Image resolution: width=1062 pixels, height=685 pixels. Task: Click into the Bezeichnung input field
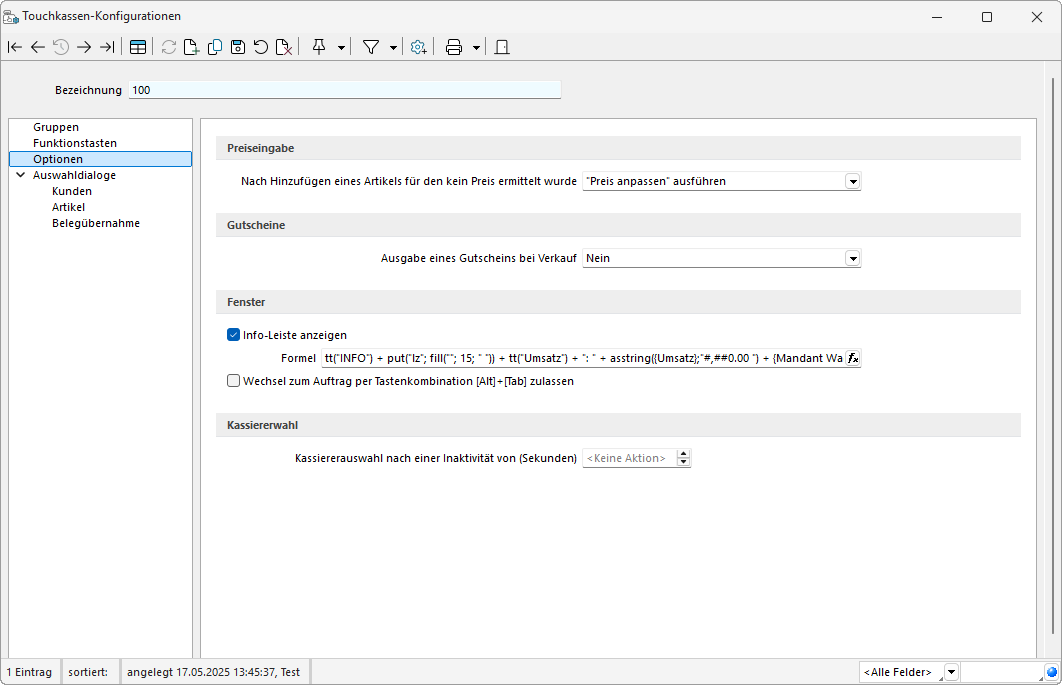[345, 90]
